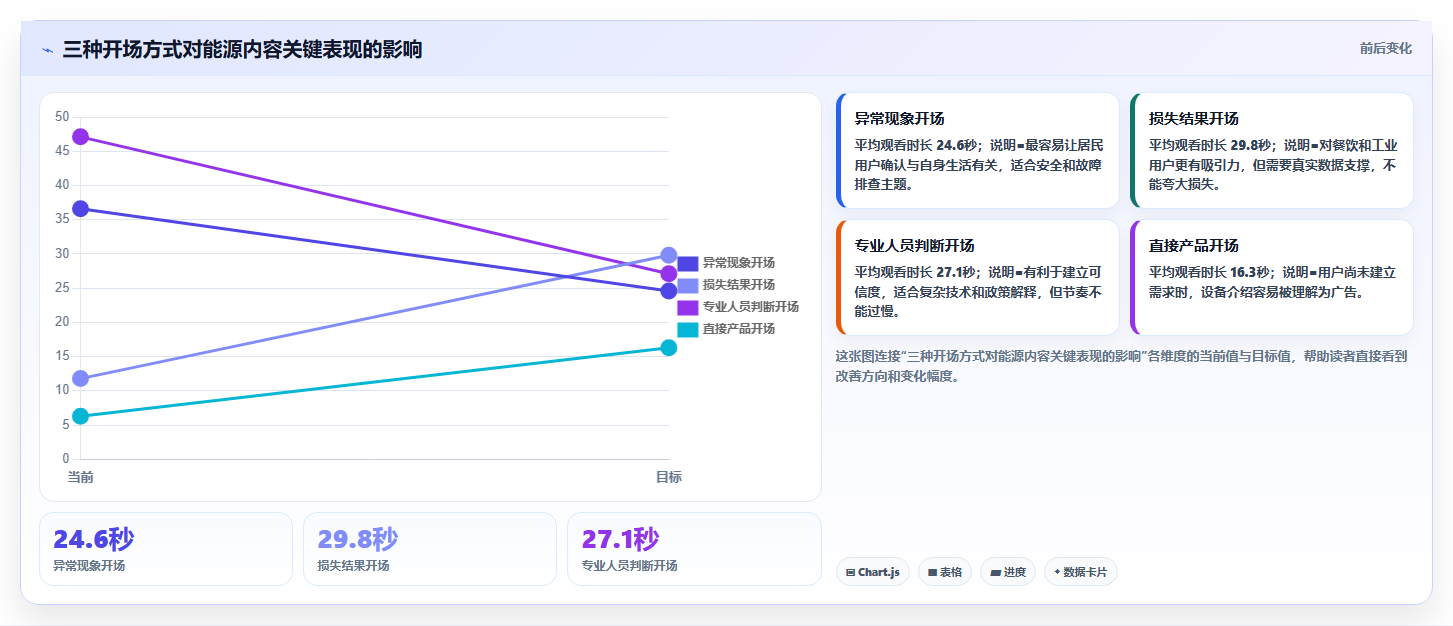Click indigo data point at 36.5 on 当前

tap(81, 209)
